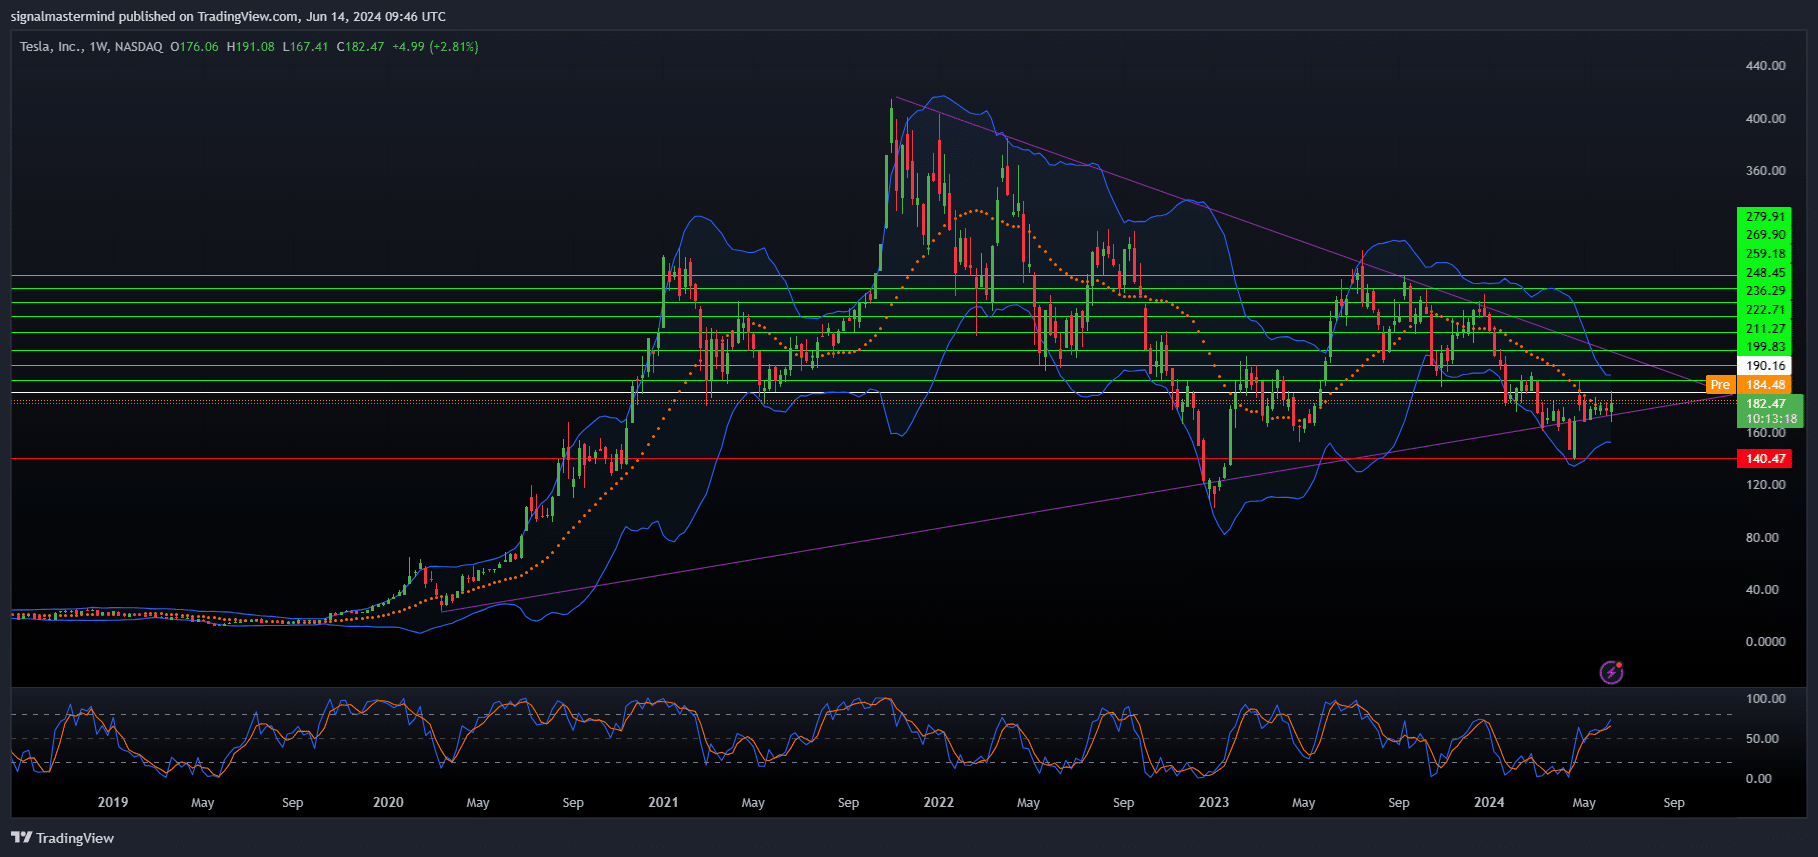Click the 199.83 green price label
The width and height of the screenshot is (1818, 857).
click(1765, 347)
